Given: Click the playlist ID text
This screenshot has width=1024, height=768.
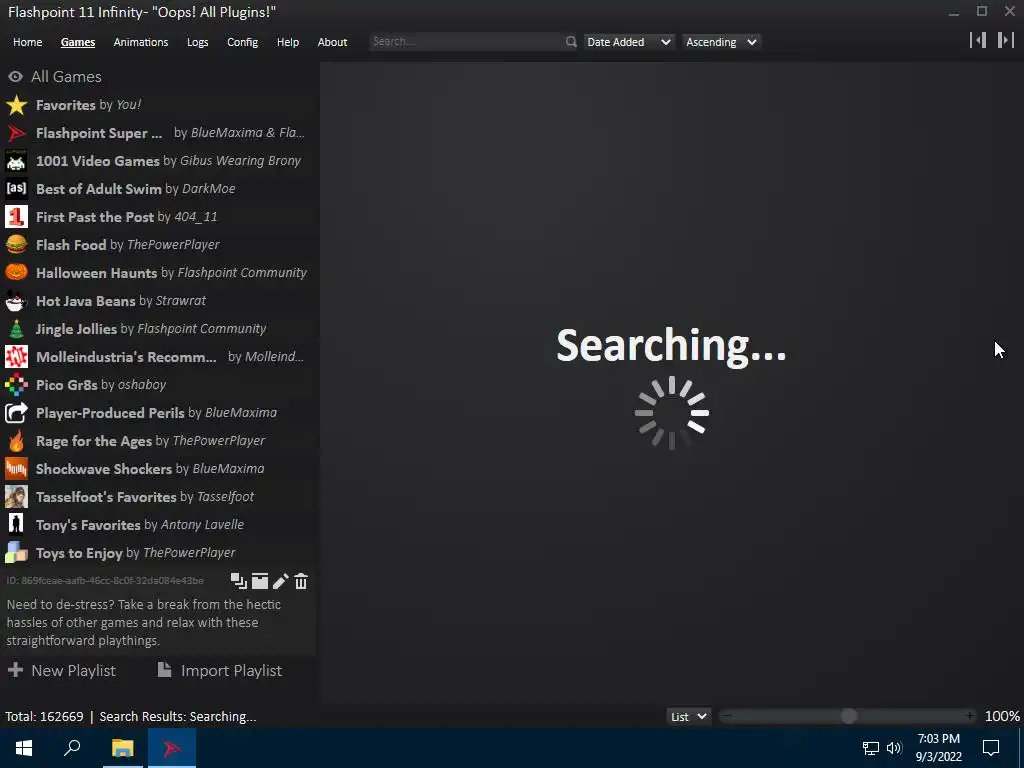Looking at the screenshot, I should pyautogui.click(x=105, y=581).
